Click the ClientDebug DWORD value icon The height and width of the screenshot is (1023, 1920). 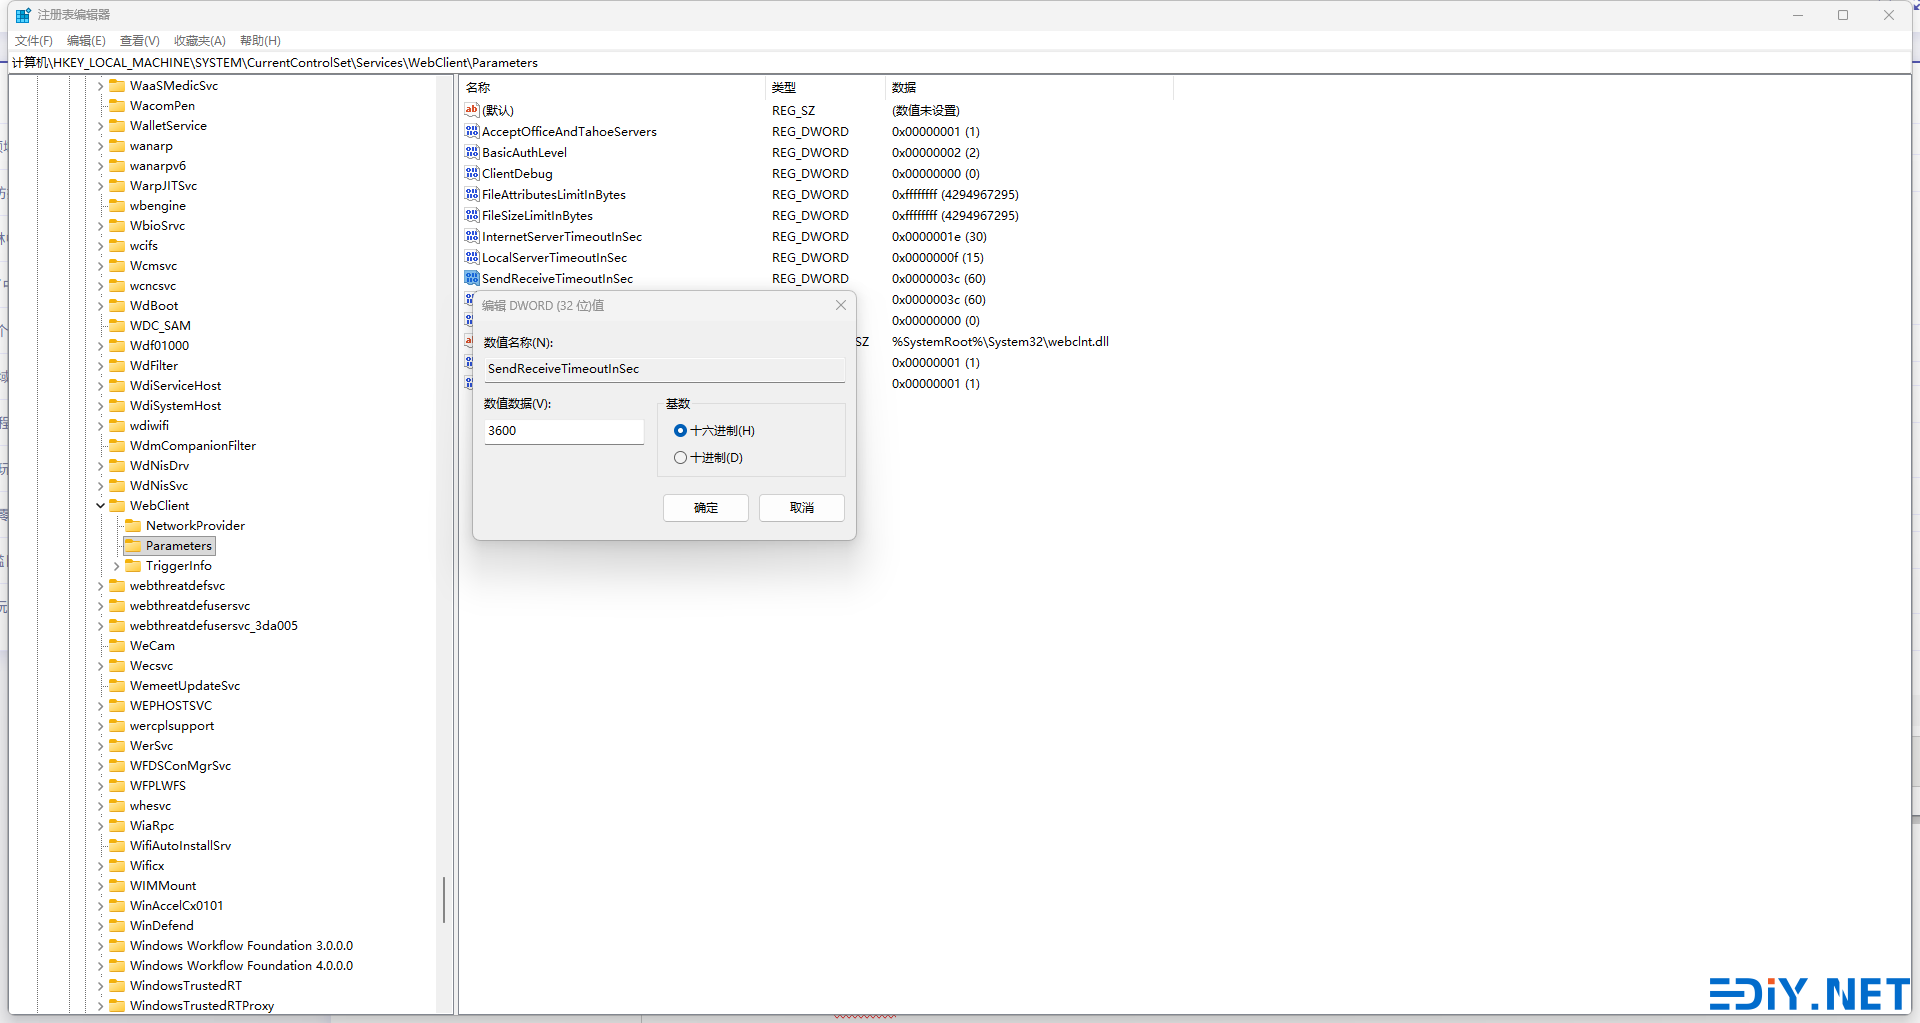click(x=472, y=174)
